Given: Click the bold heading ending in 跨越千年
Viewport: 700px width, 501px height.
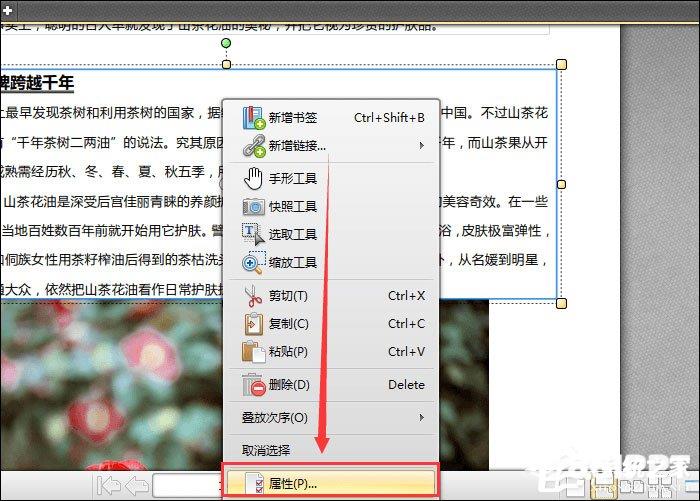Looking at the screenshot, I should (x=37, y=83).
